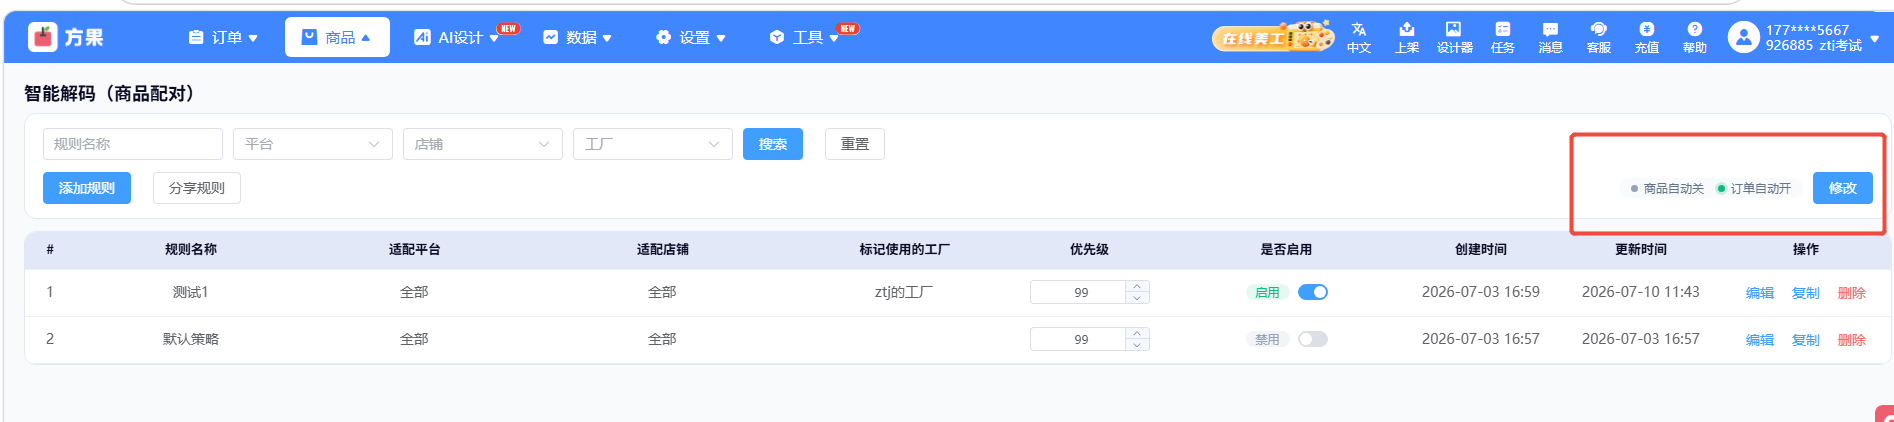Enable the 默认策略 rule toggle
Image resolution: width=1894 pixels, height=422 pixels.
pos(1313,339)
